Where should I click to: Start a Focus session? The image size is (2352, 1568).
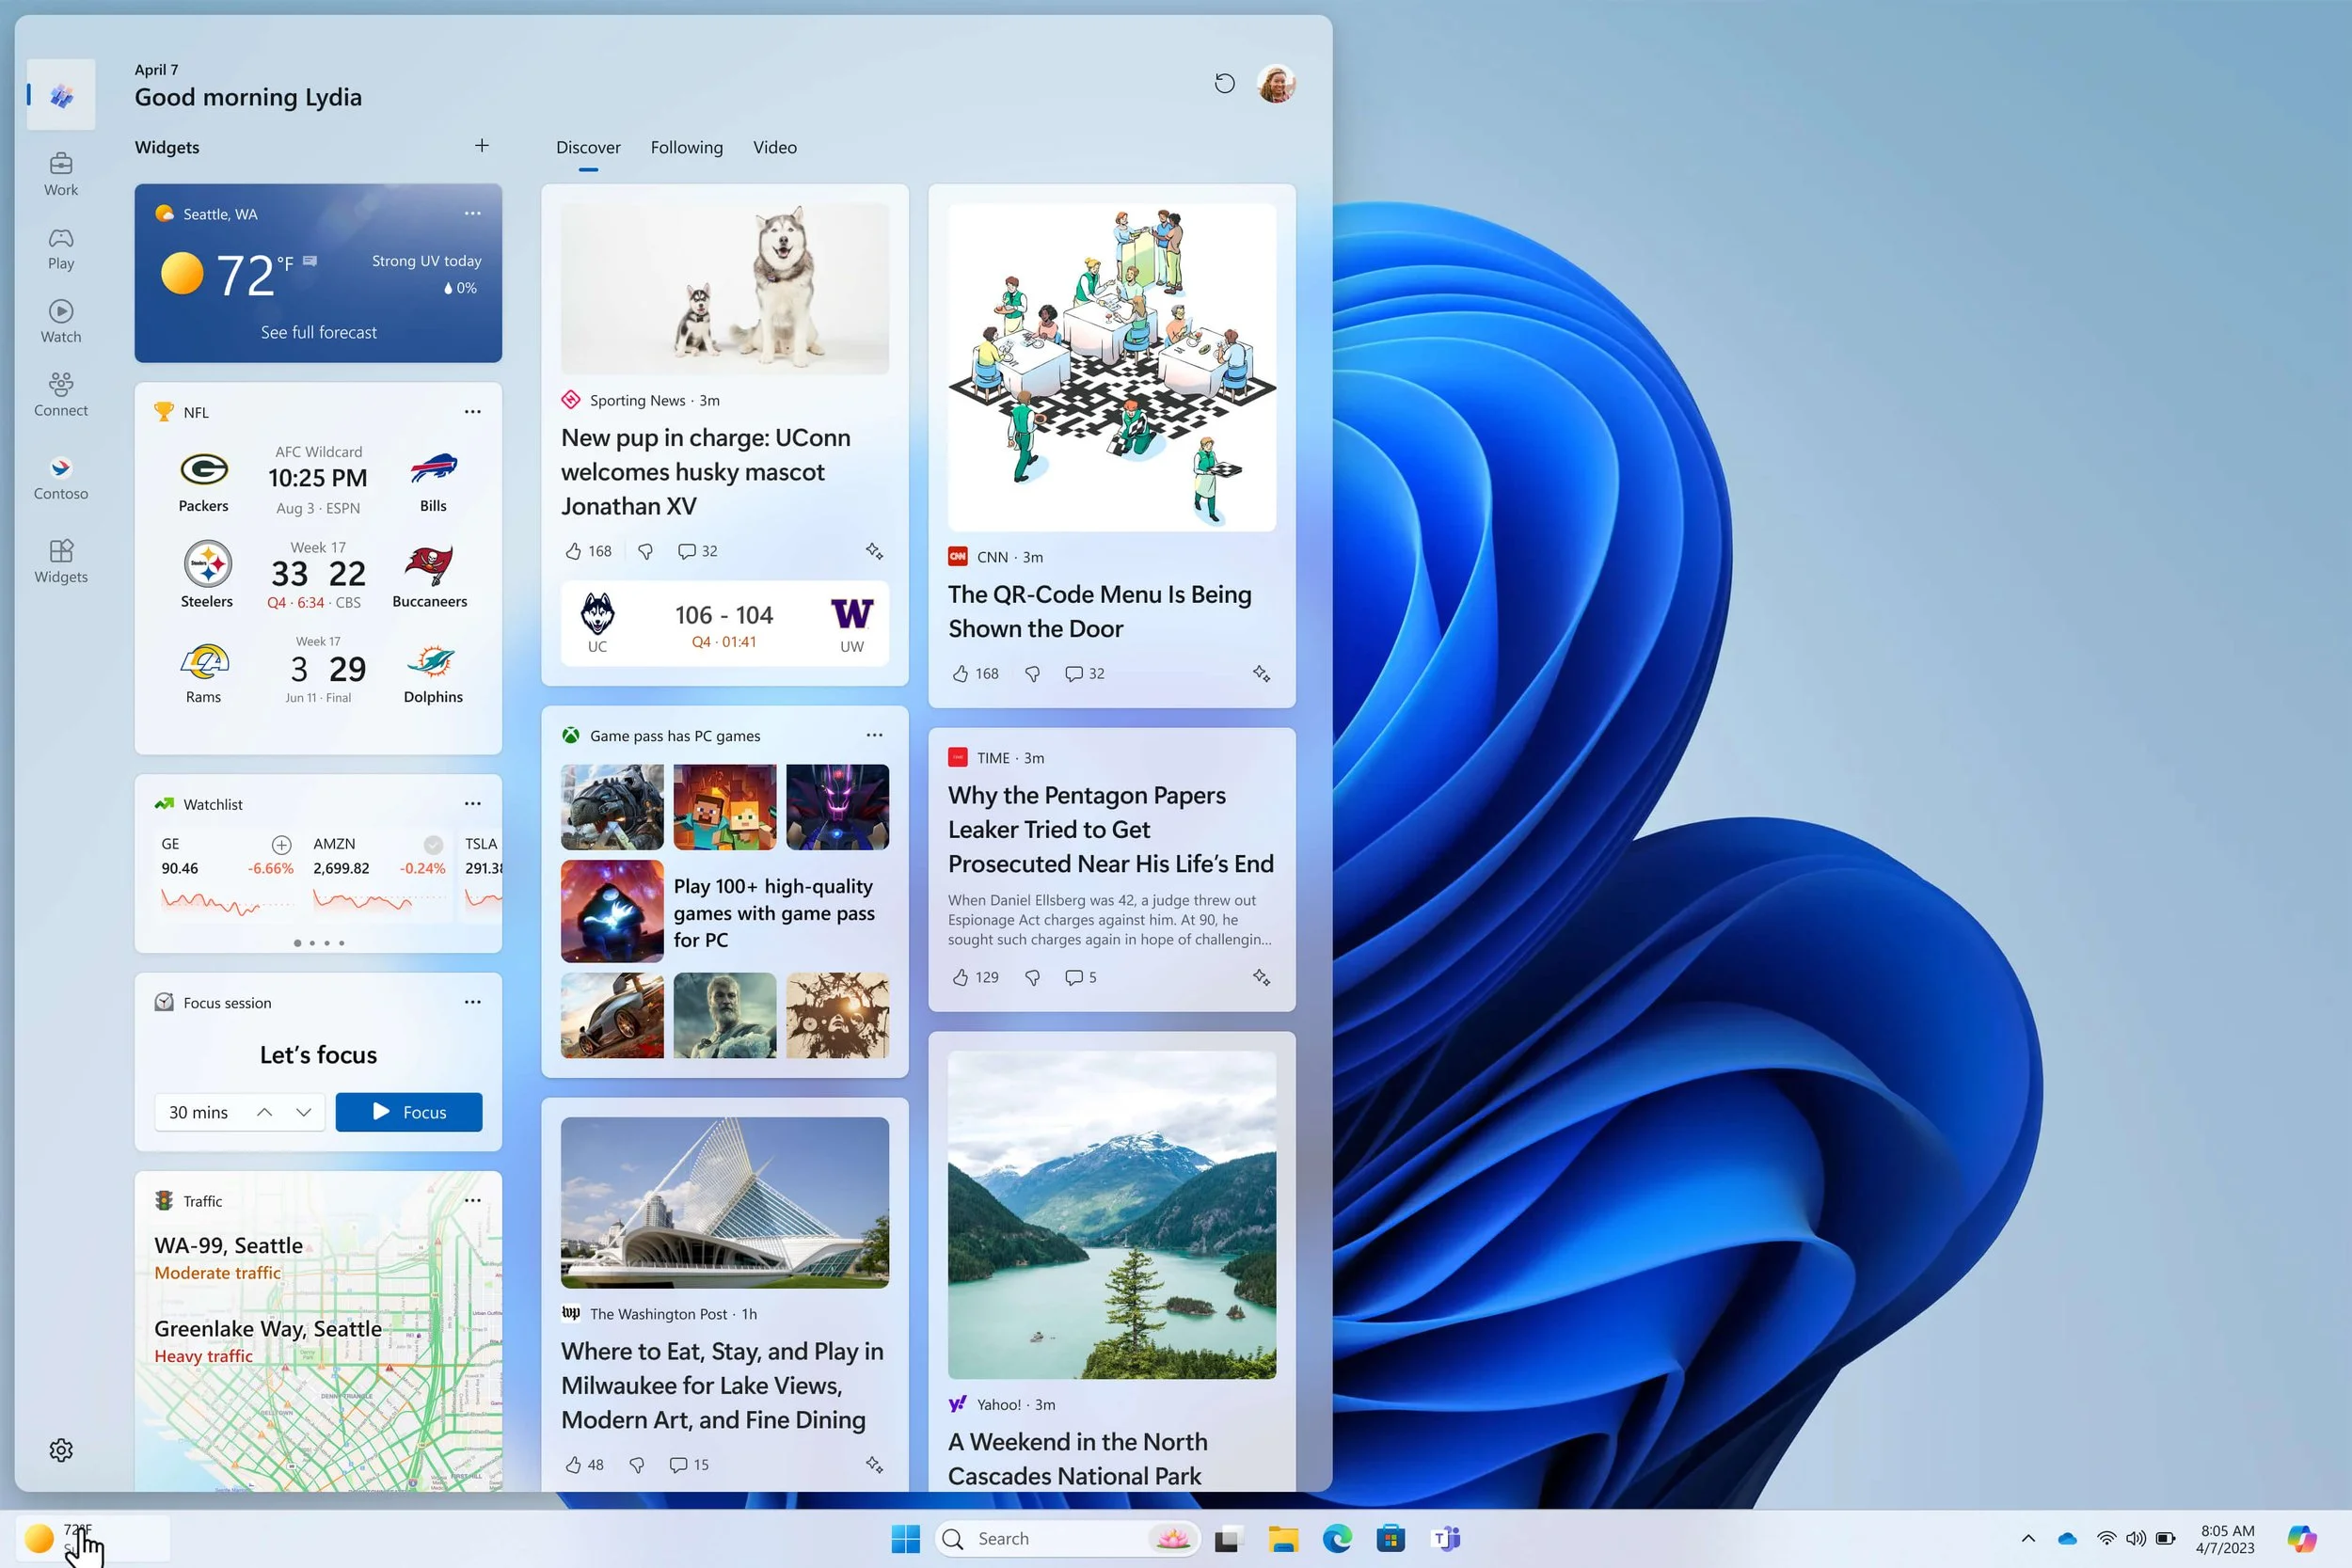tap(408, 1112)
